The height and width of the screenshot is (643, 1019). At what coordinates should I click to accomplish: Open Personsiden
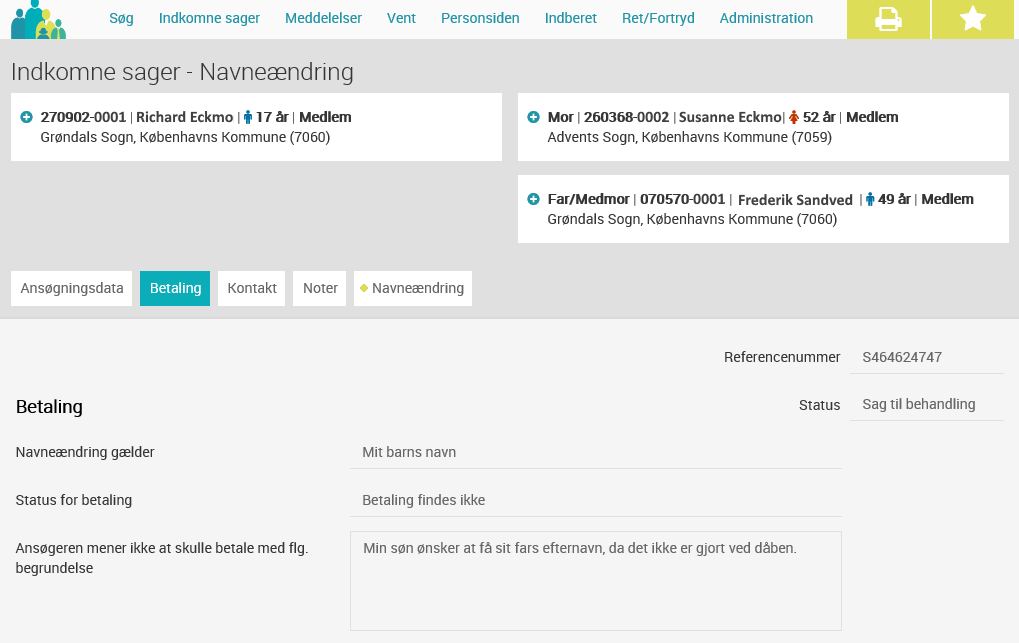[480, 18]
